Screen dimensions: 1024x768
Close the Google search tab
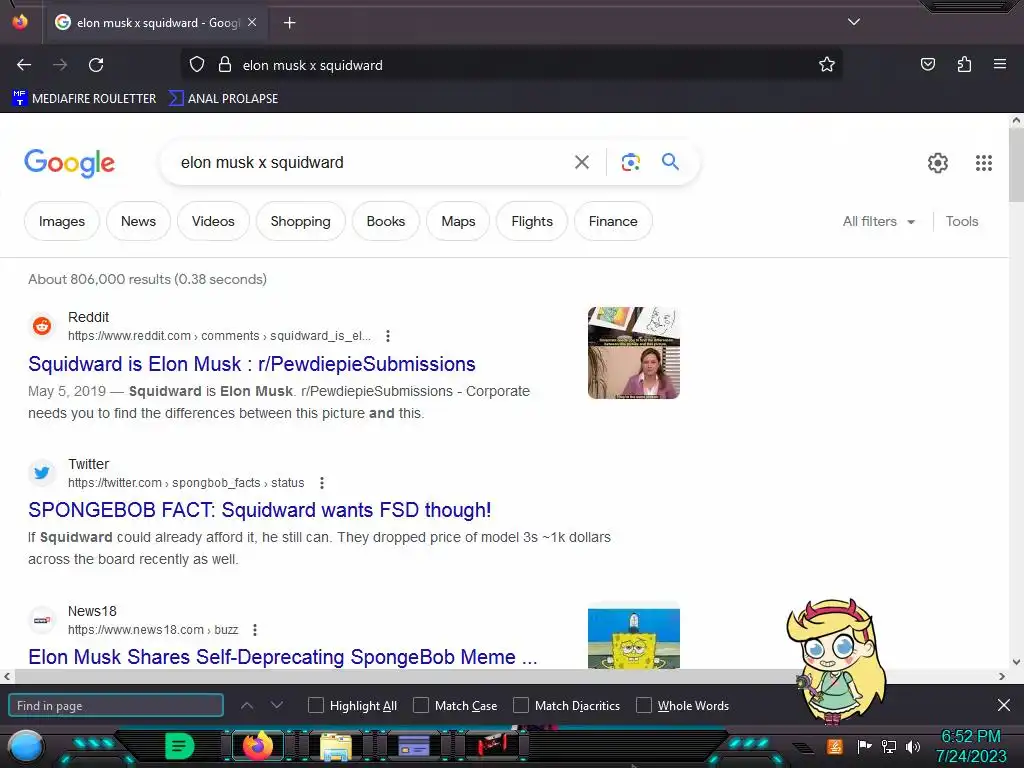[252, 22]
